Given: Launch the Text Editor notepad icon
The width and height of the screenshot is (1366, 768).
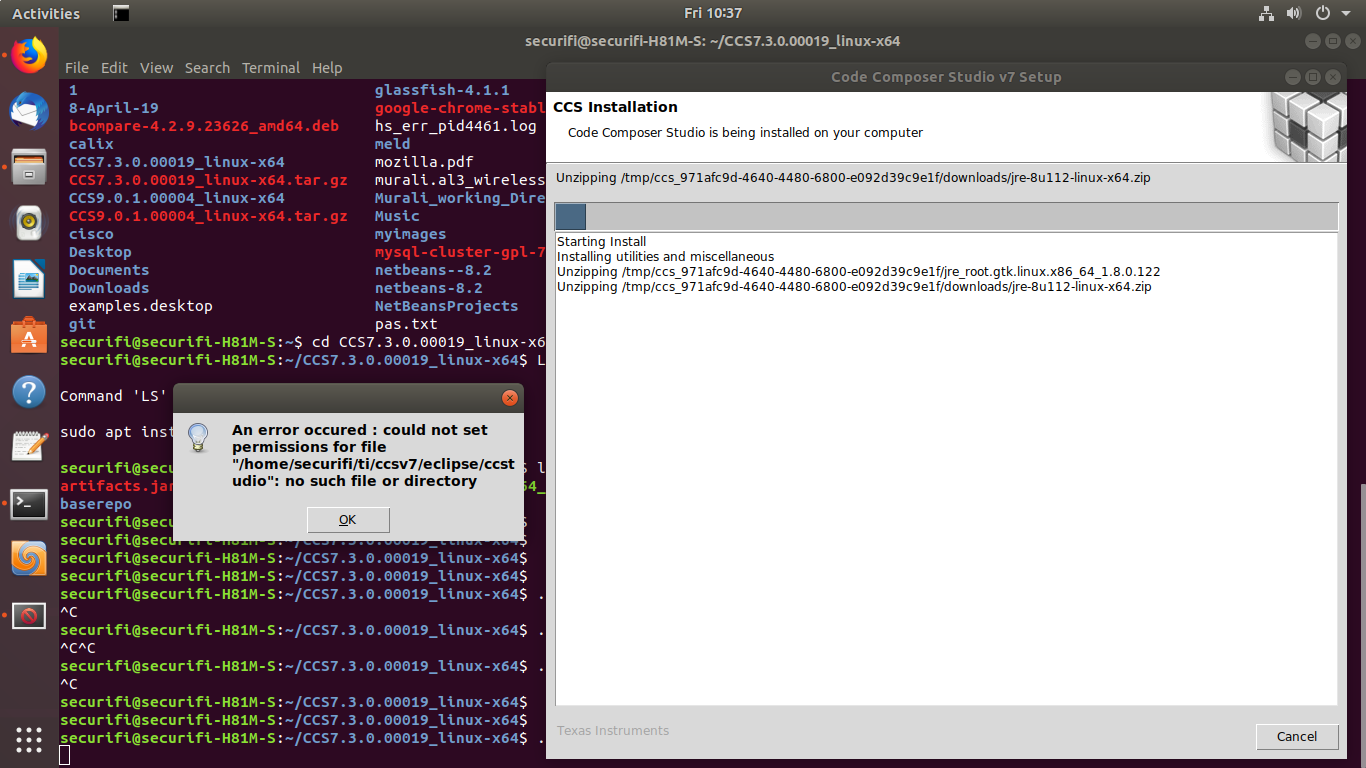Looking at the screenshot, I should pos(29,446).
